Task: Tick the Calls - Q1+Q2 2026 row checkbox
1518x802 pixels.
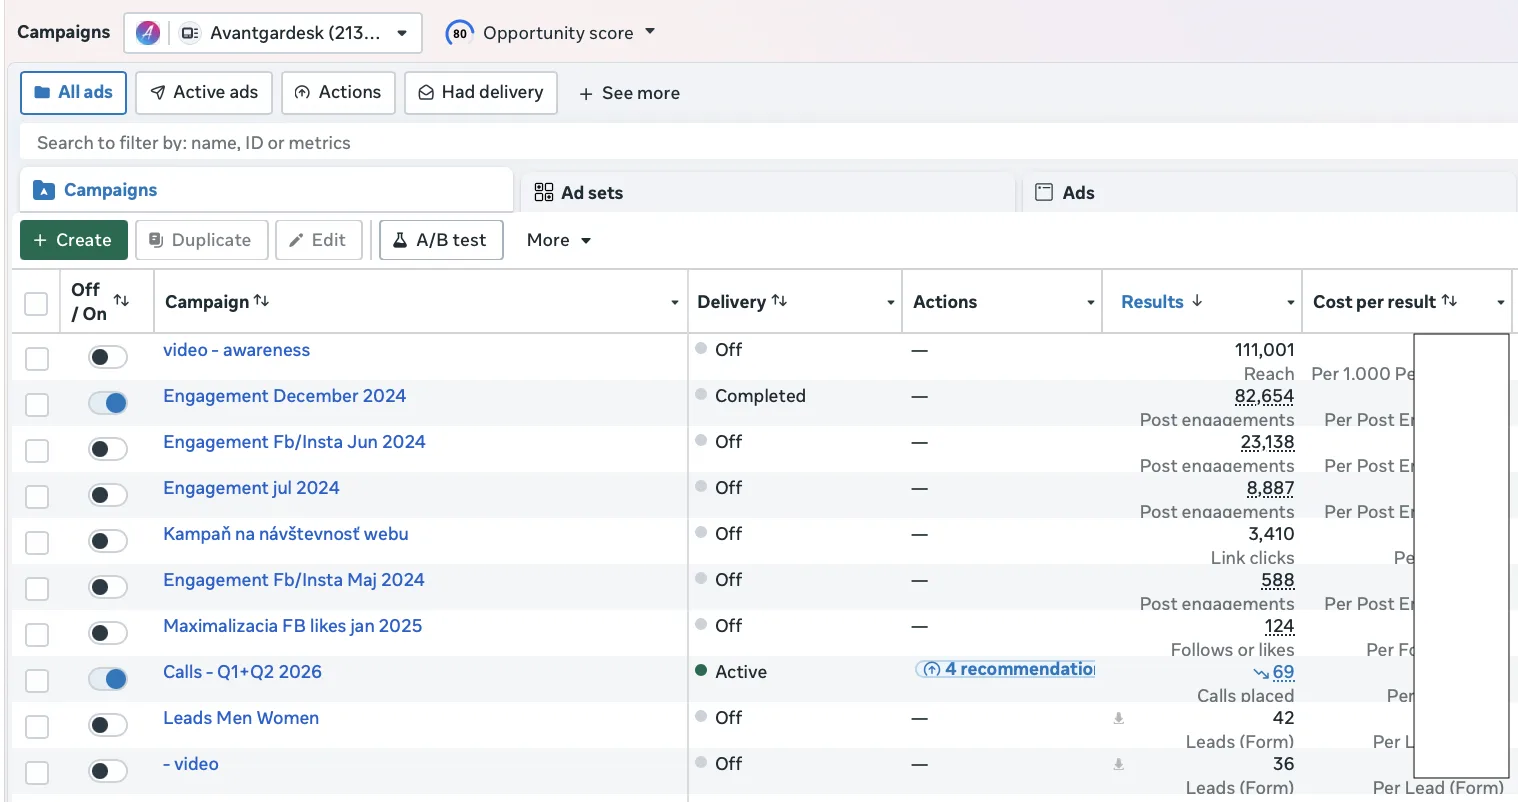Action: click(x=37, y=680)
